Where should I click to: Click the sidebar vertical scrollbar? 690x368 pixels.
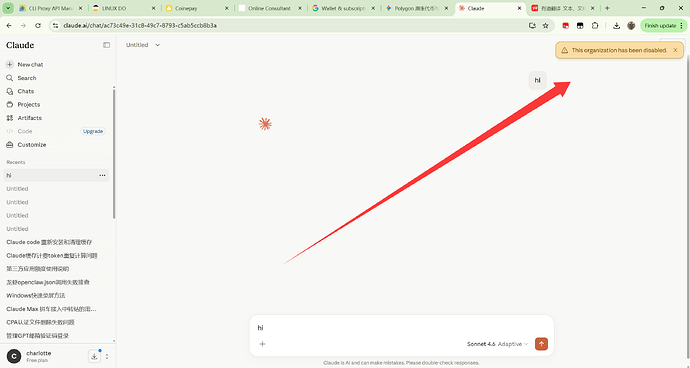pos(114,153)
